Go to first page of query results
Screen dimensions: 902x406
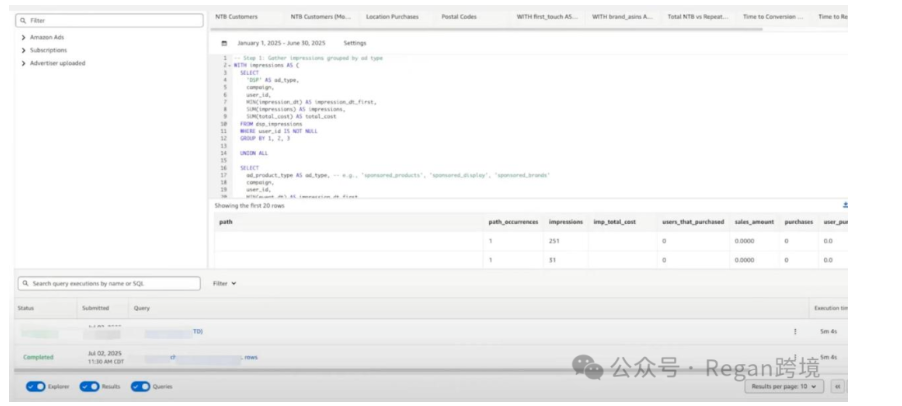coord(837,386)
